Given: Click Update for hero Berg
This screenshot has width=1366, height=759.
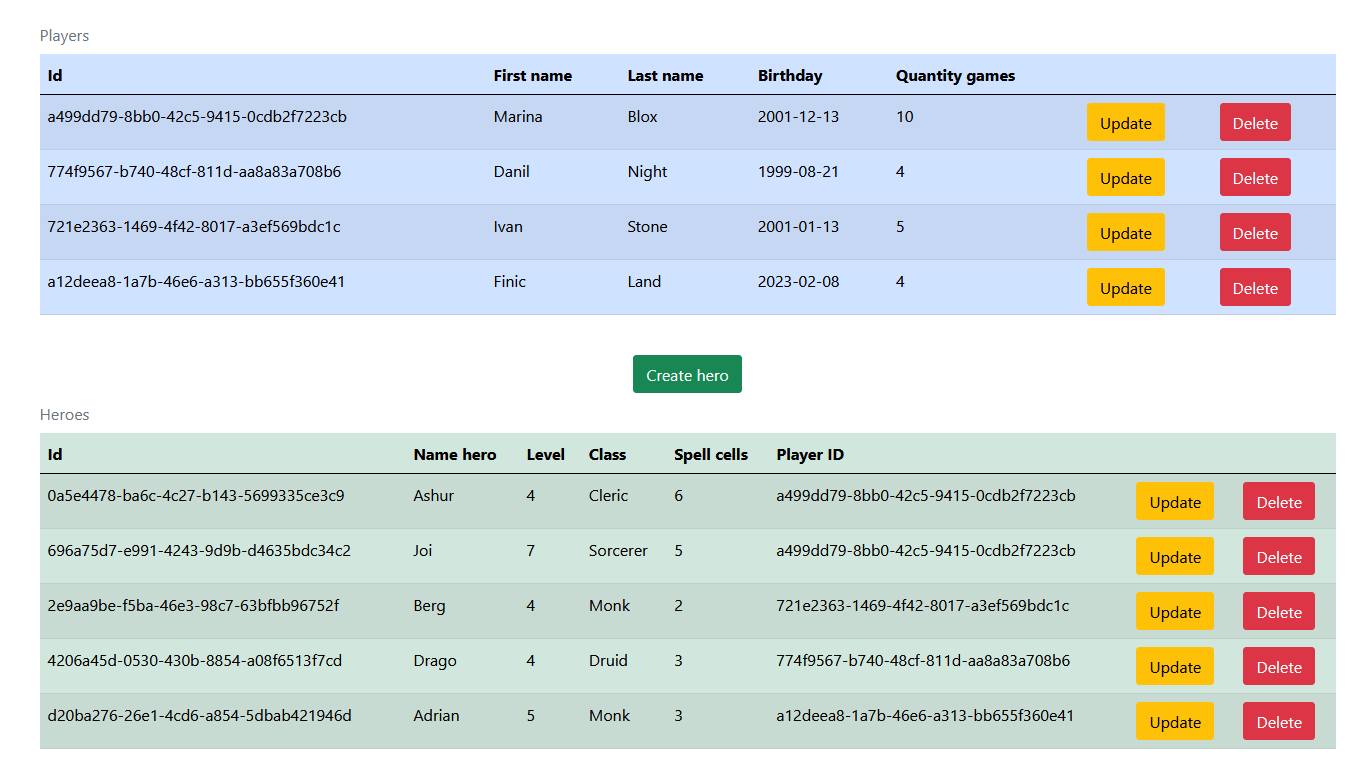Looking at the screenshot, I should click(x=1174, y=611).
